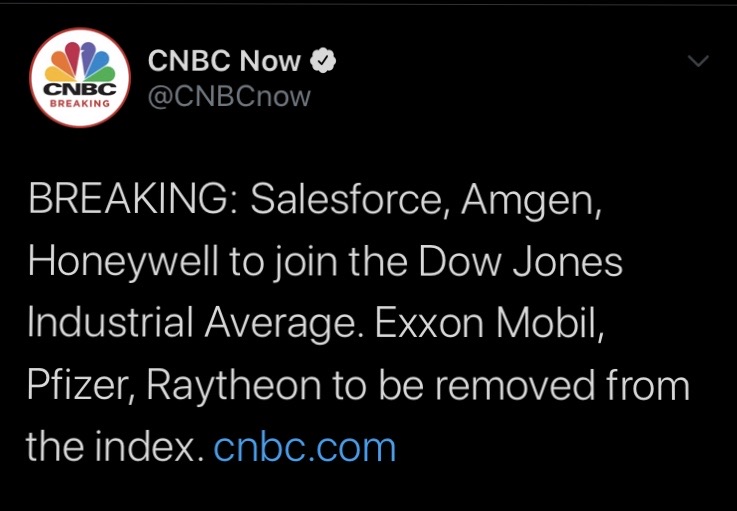Click the CNBC lettering inside the avatar
This screenshot has height=511, width=737.
pos(80,88)
